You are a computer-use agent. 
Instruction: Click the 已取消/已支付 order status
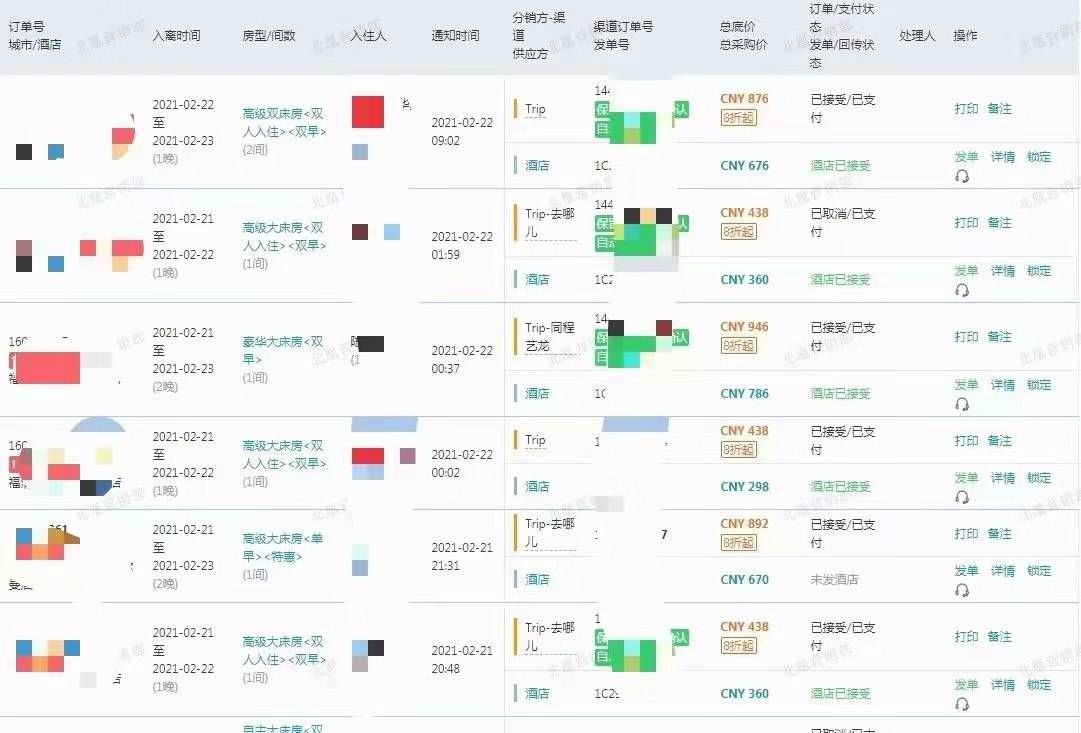[x=842, y=223]
